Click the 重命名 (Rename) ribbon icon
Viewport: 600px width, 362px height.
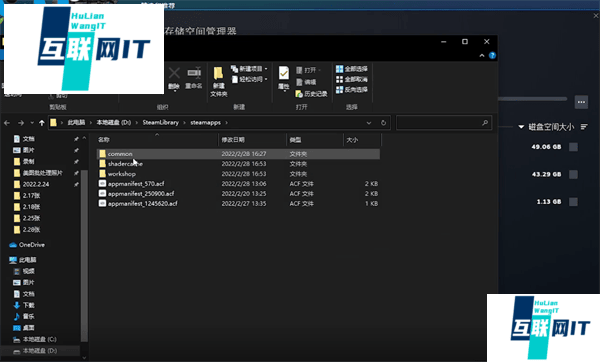pos(194,73)
